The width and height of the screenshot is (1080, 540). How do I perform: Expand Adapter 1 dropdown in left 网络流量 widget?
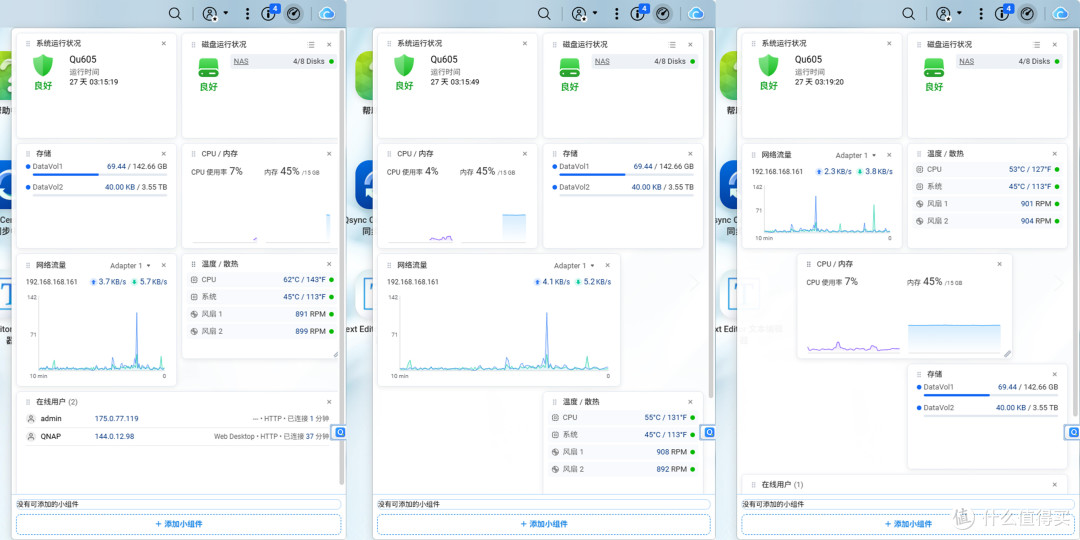tap(130, 265)
